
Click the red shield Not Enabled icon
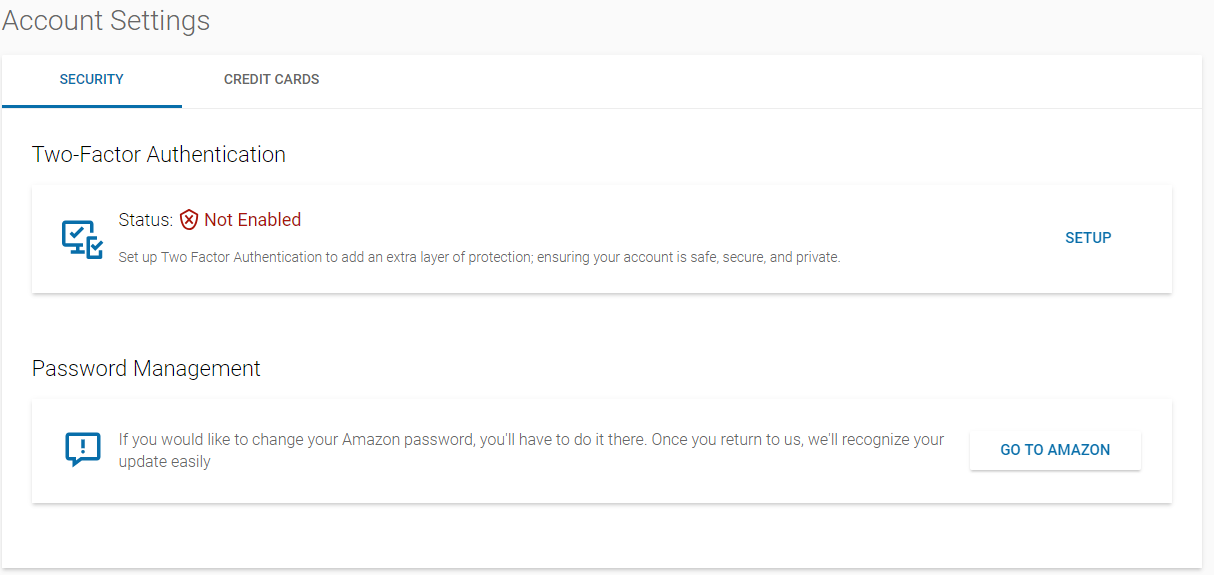click(x=189, y=220)
